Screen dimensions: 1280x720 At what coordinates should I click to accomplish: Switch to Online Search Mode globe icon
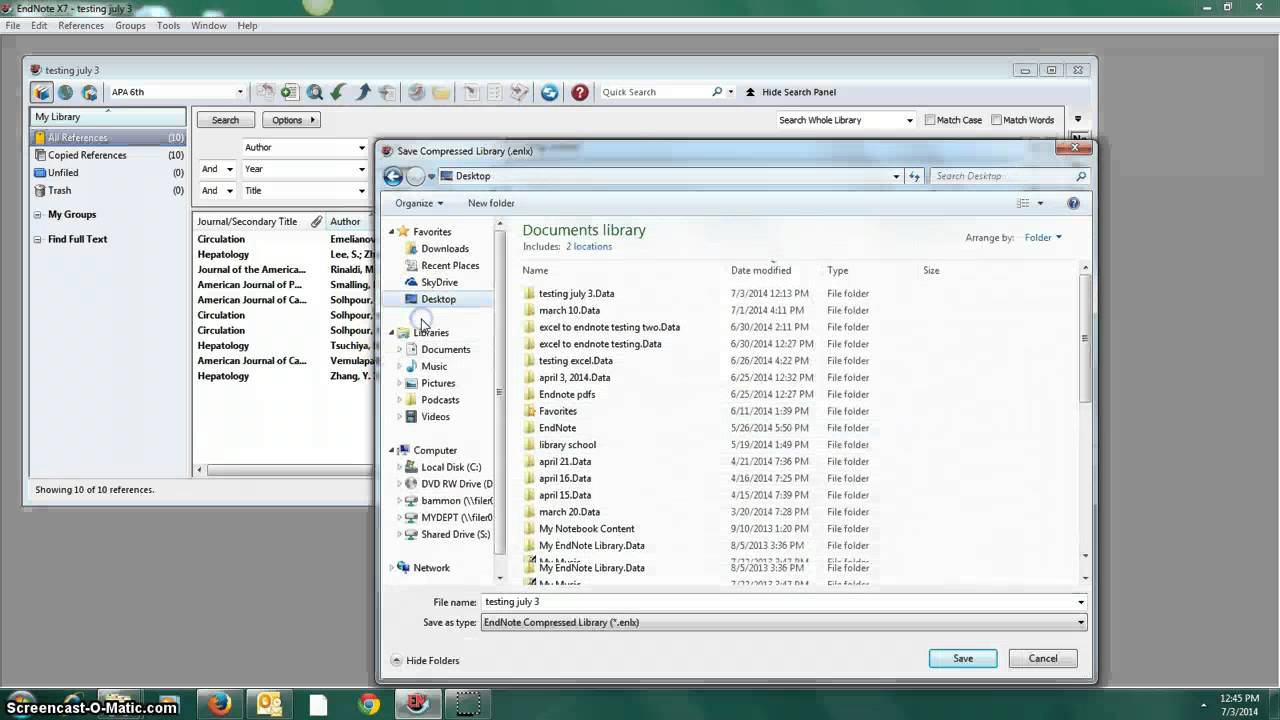click(66, 92)
